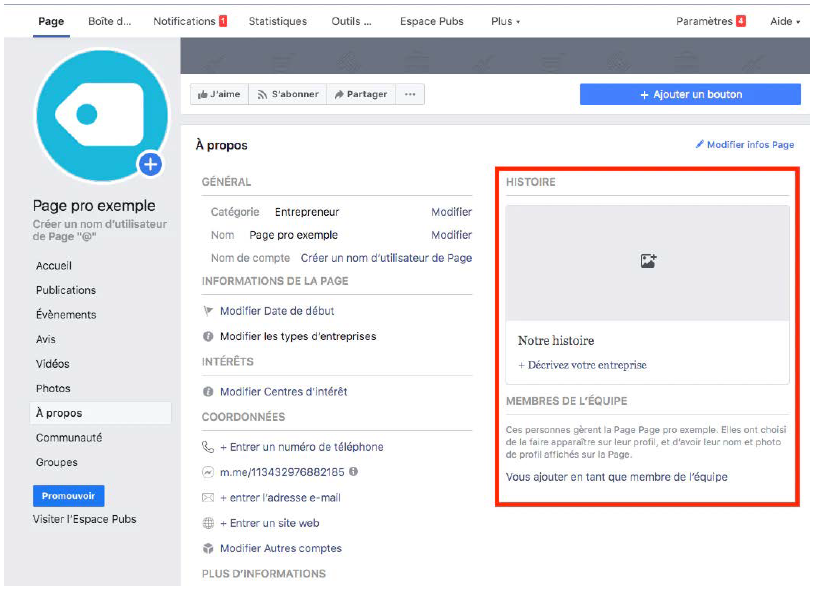The width and height of the screenshot is (817, 589).
Task: Click Modifier Autres comptes
Action: click(x=281, y=548)
